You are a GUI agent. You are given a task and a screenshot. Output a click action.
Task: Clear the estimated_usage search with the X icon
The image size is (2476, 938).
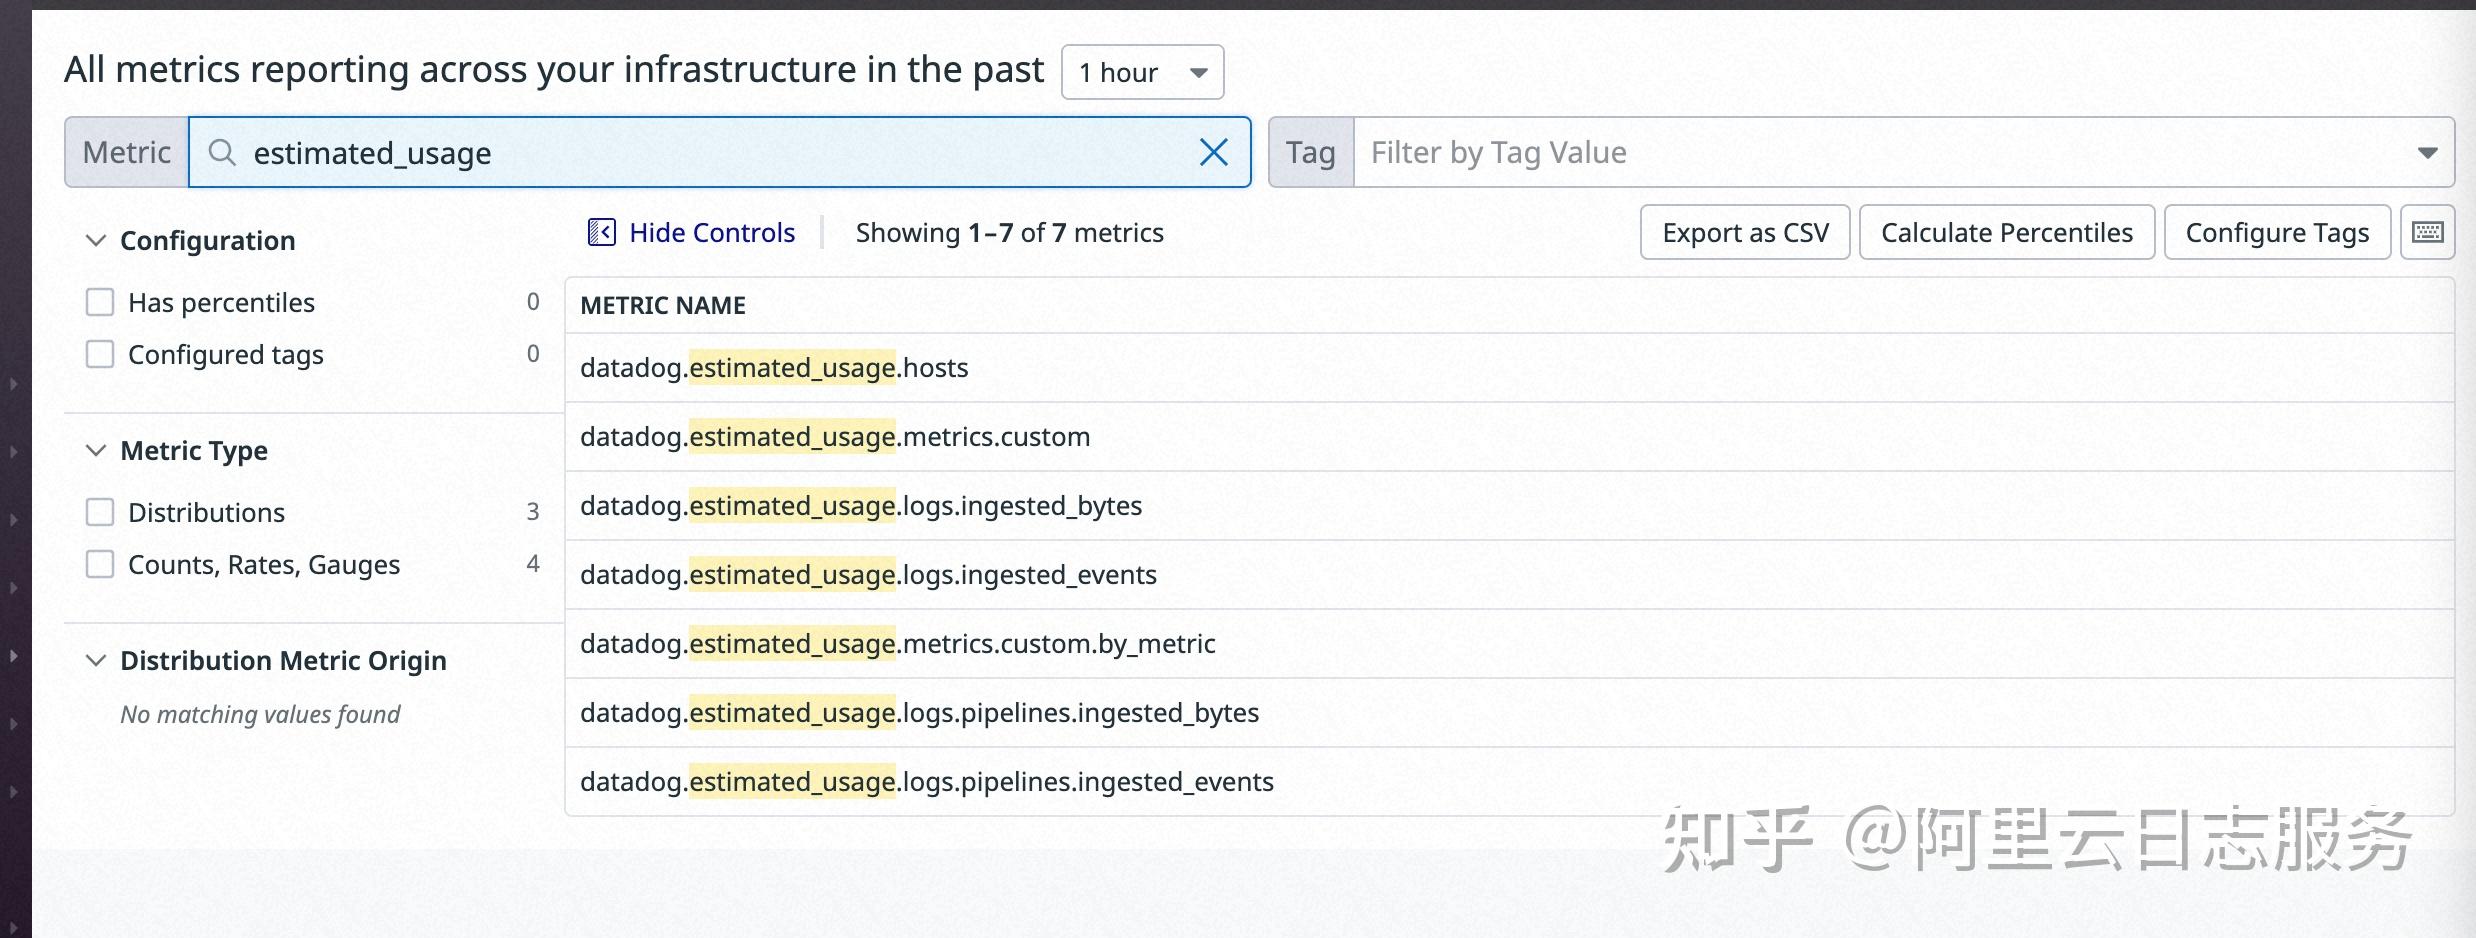(x=1213, y=152)
